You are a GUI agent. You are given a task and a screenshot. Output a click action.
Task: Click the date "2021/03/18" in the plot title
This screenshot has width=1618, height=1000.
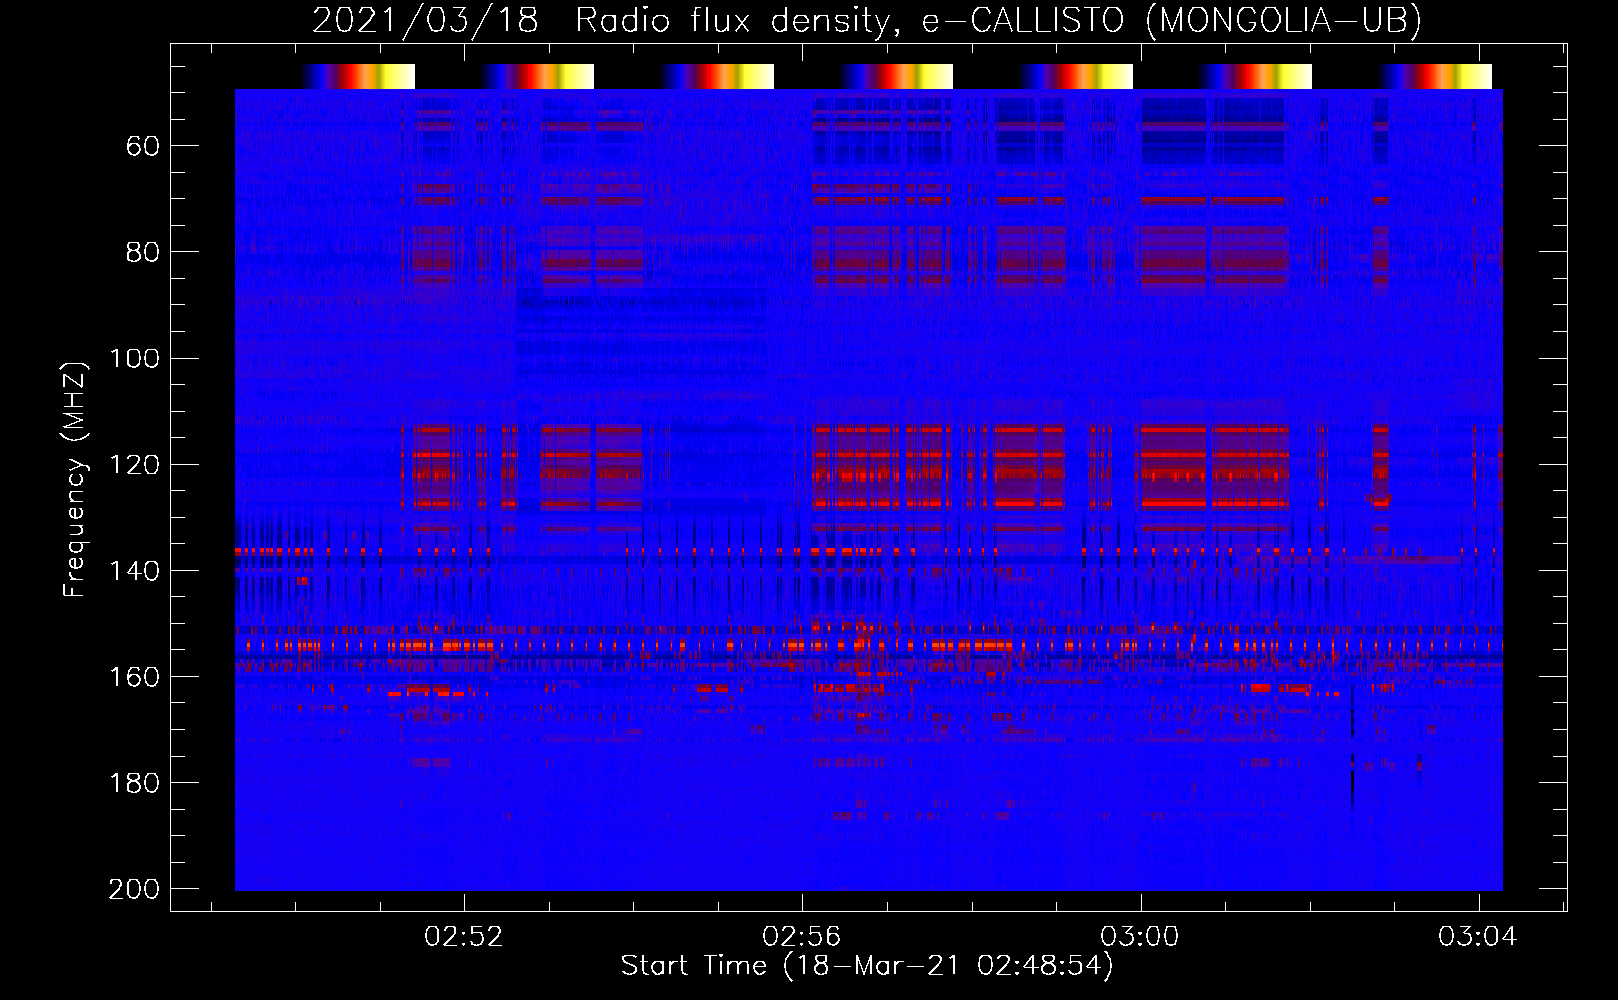[x=425, y=20]
